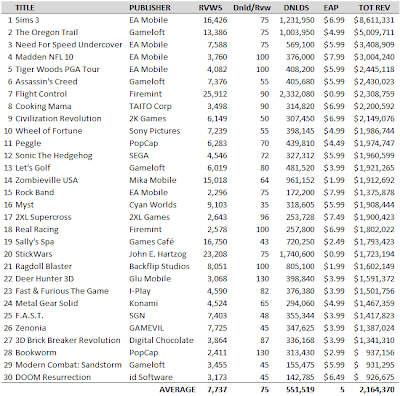
Task: Click the $7.49 price for 2XL Supercross
Action: click(x=334, y=217)
